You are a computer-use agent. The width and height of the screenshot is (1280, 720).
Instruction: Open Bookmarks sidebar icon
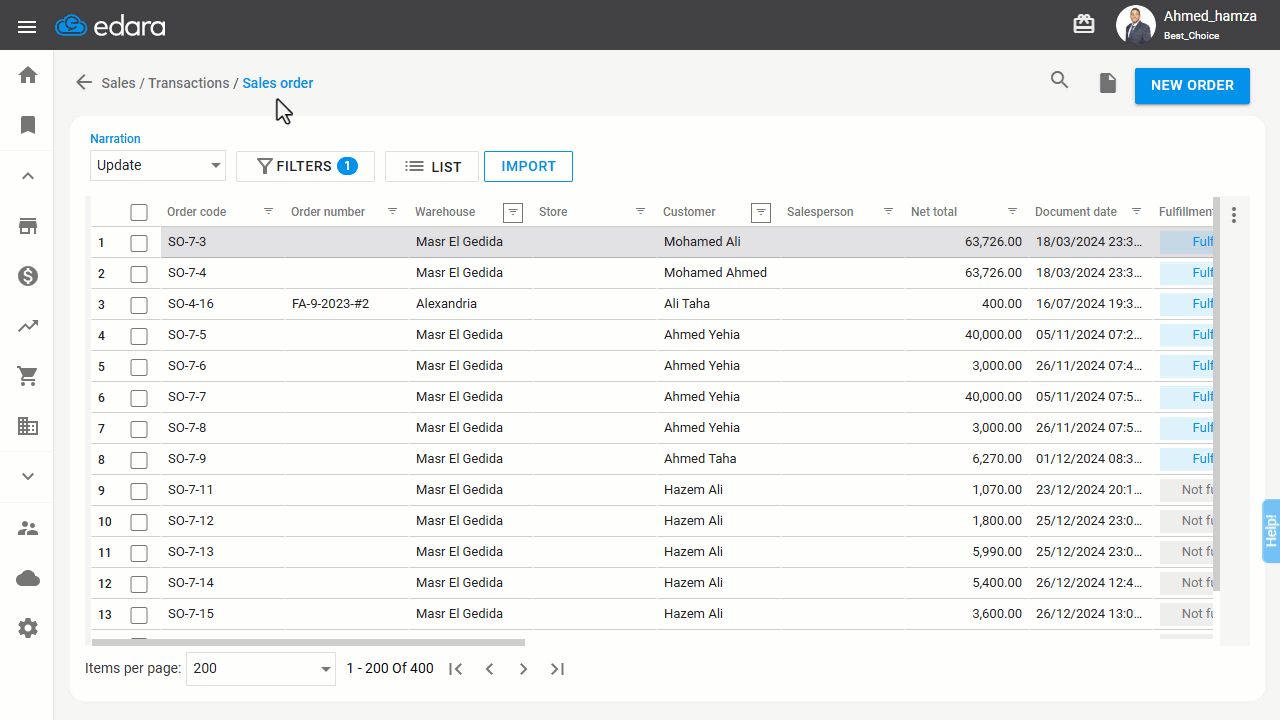point(28,125)
